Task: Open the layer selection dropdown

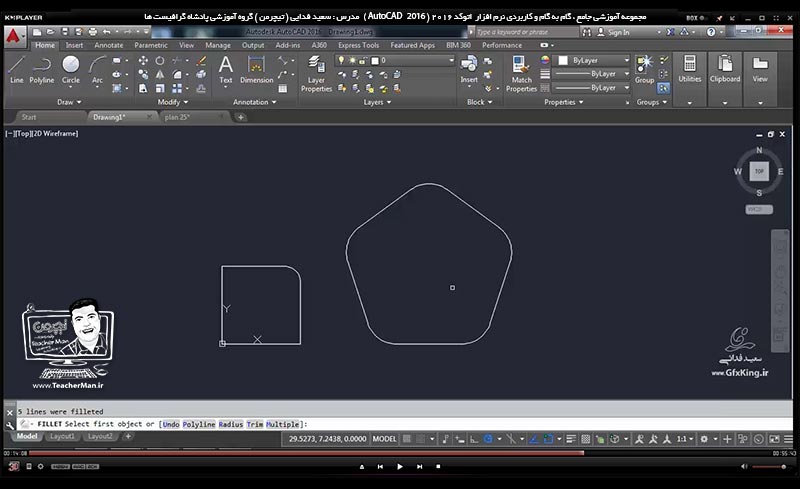Action: (451, 61)
